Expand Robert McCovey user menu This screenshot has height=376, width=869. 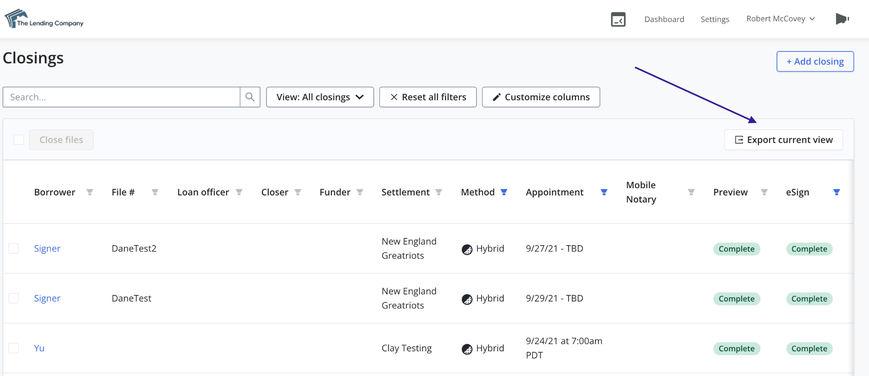click(x=780, y=19)
